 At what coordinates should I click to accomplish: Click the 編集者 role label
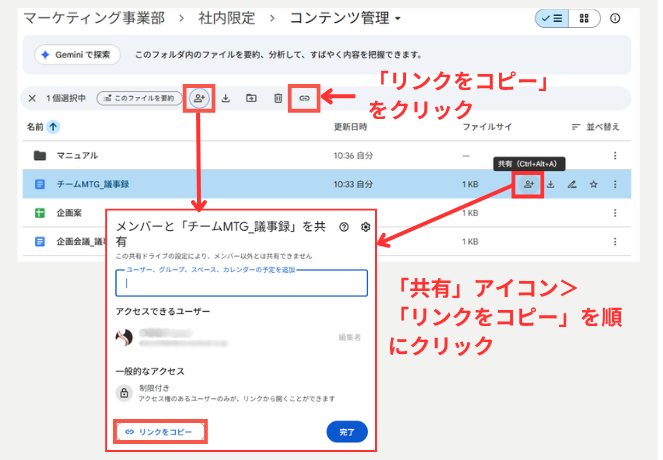350,337
